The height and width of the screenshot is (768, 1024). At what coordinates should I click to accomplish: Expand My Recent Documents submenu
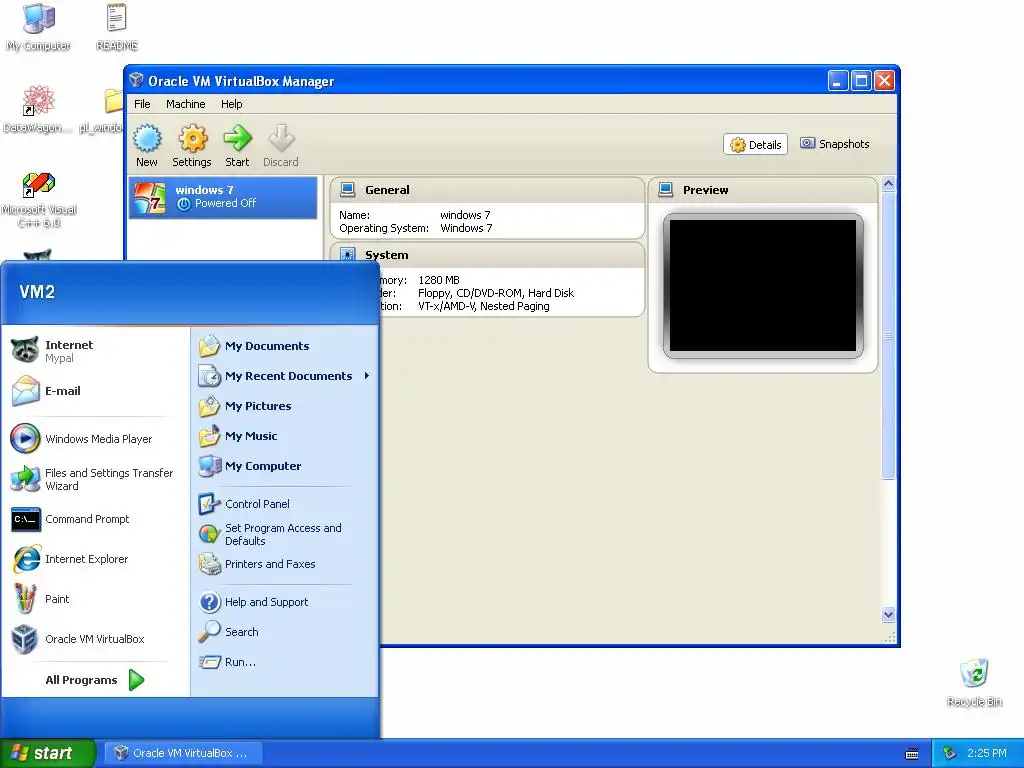point(285,376)
